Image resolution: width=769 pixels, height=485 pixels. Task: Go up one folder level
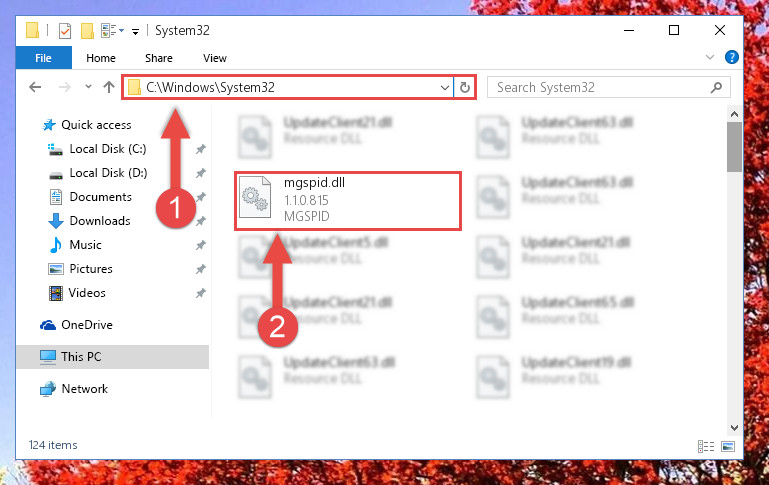(109, 87)
